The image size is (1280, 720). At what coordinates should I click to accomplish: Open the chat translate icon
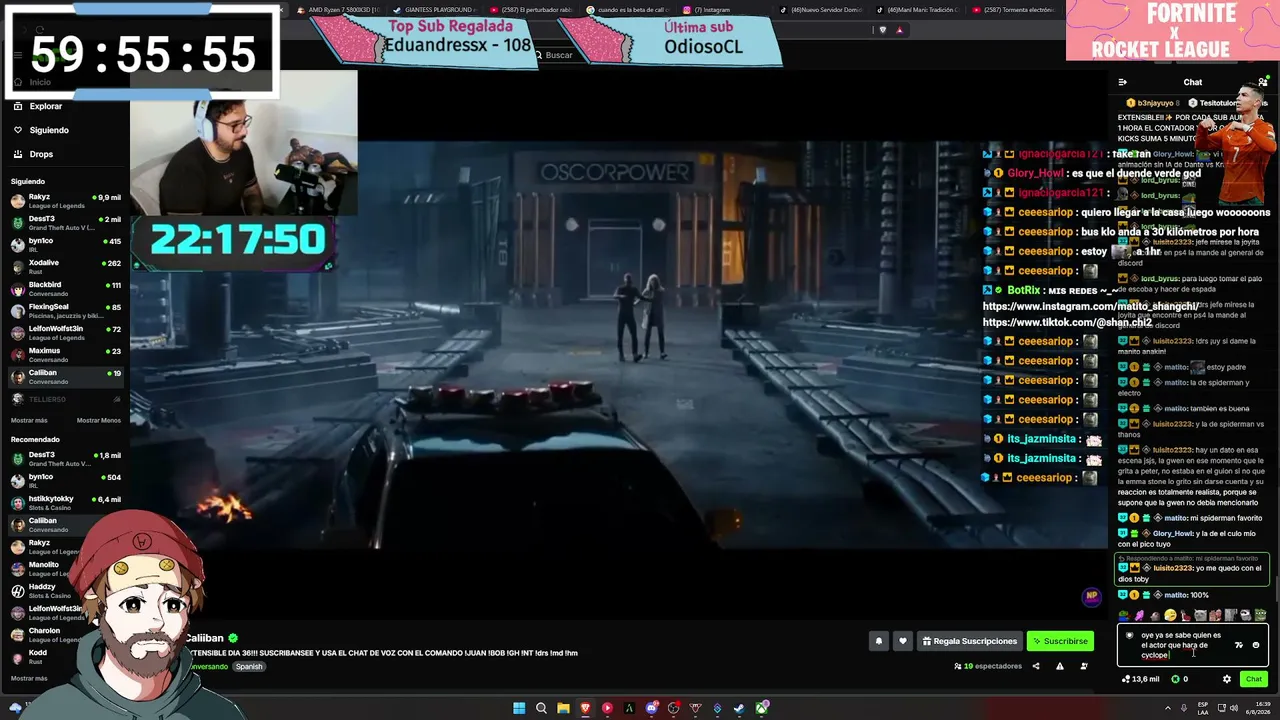[x=1239, y=645]
